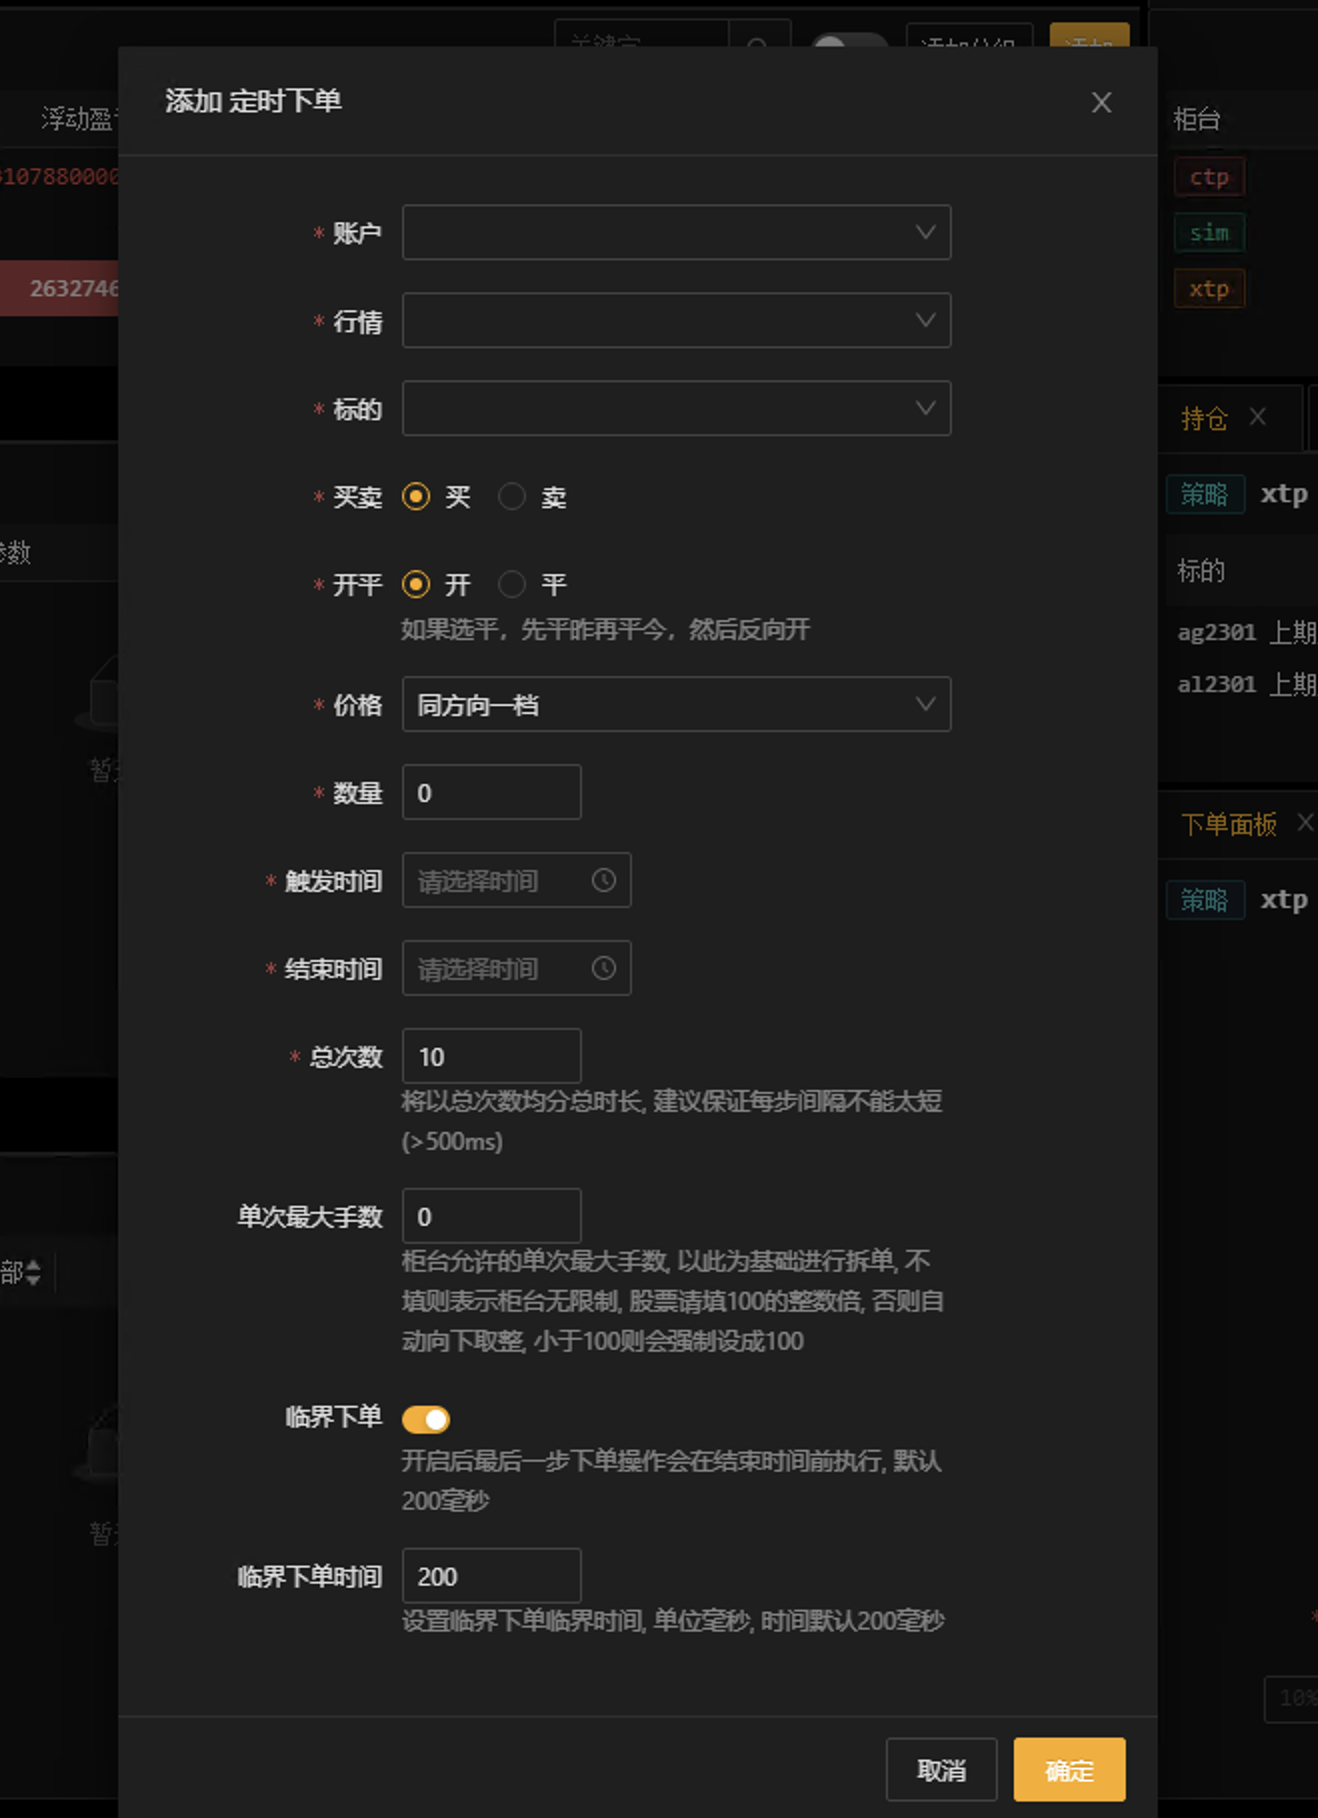The height and width of the screenshot is (1818, 1318).
Task: Select the al2301 row in 持仓
Action: (x=1241, y=684)
